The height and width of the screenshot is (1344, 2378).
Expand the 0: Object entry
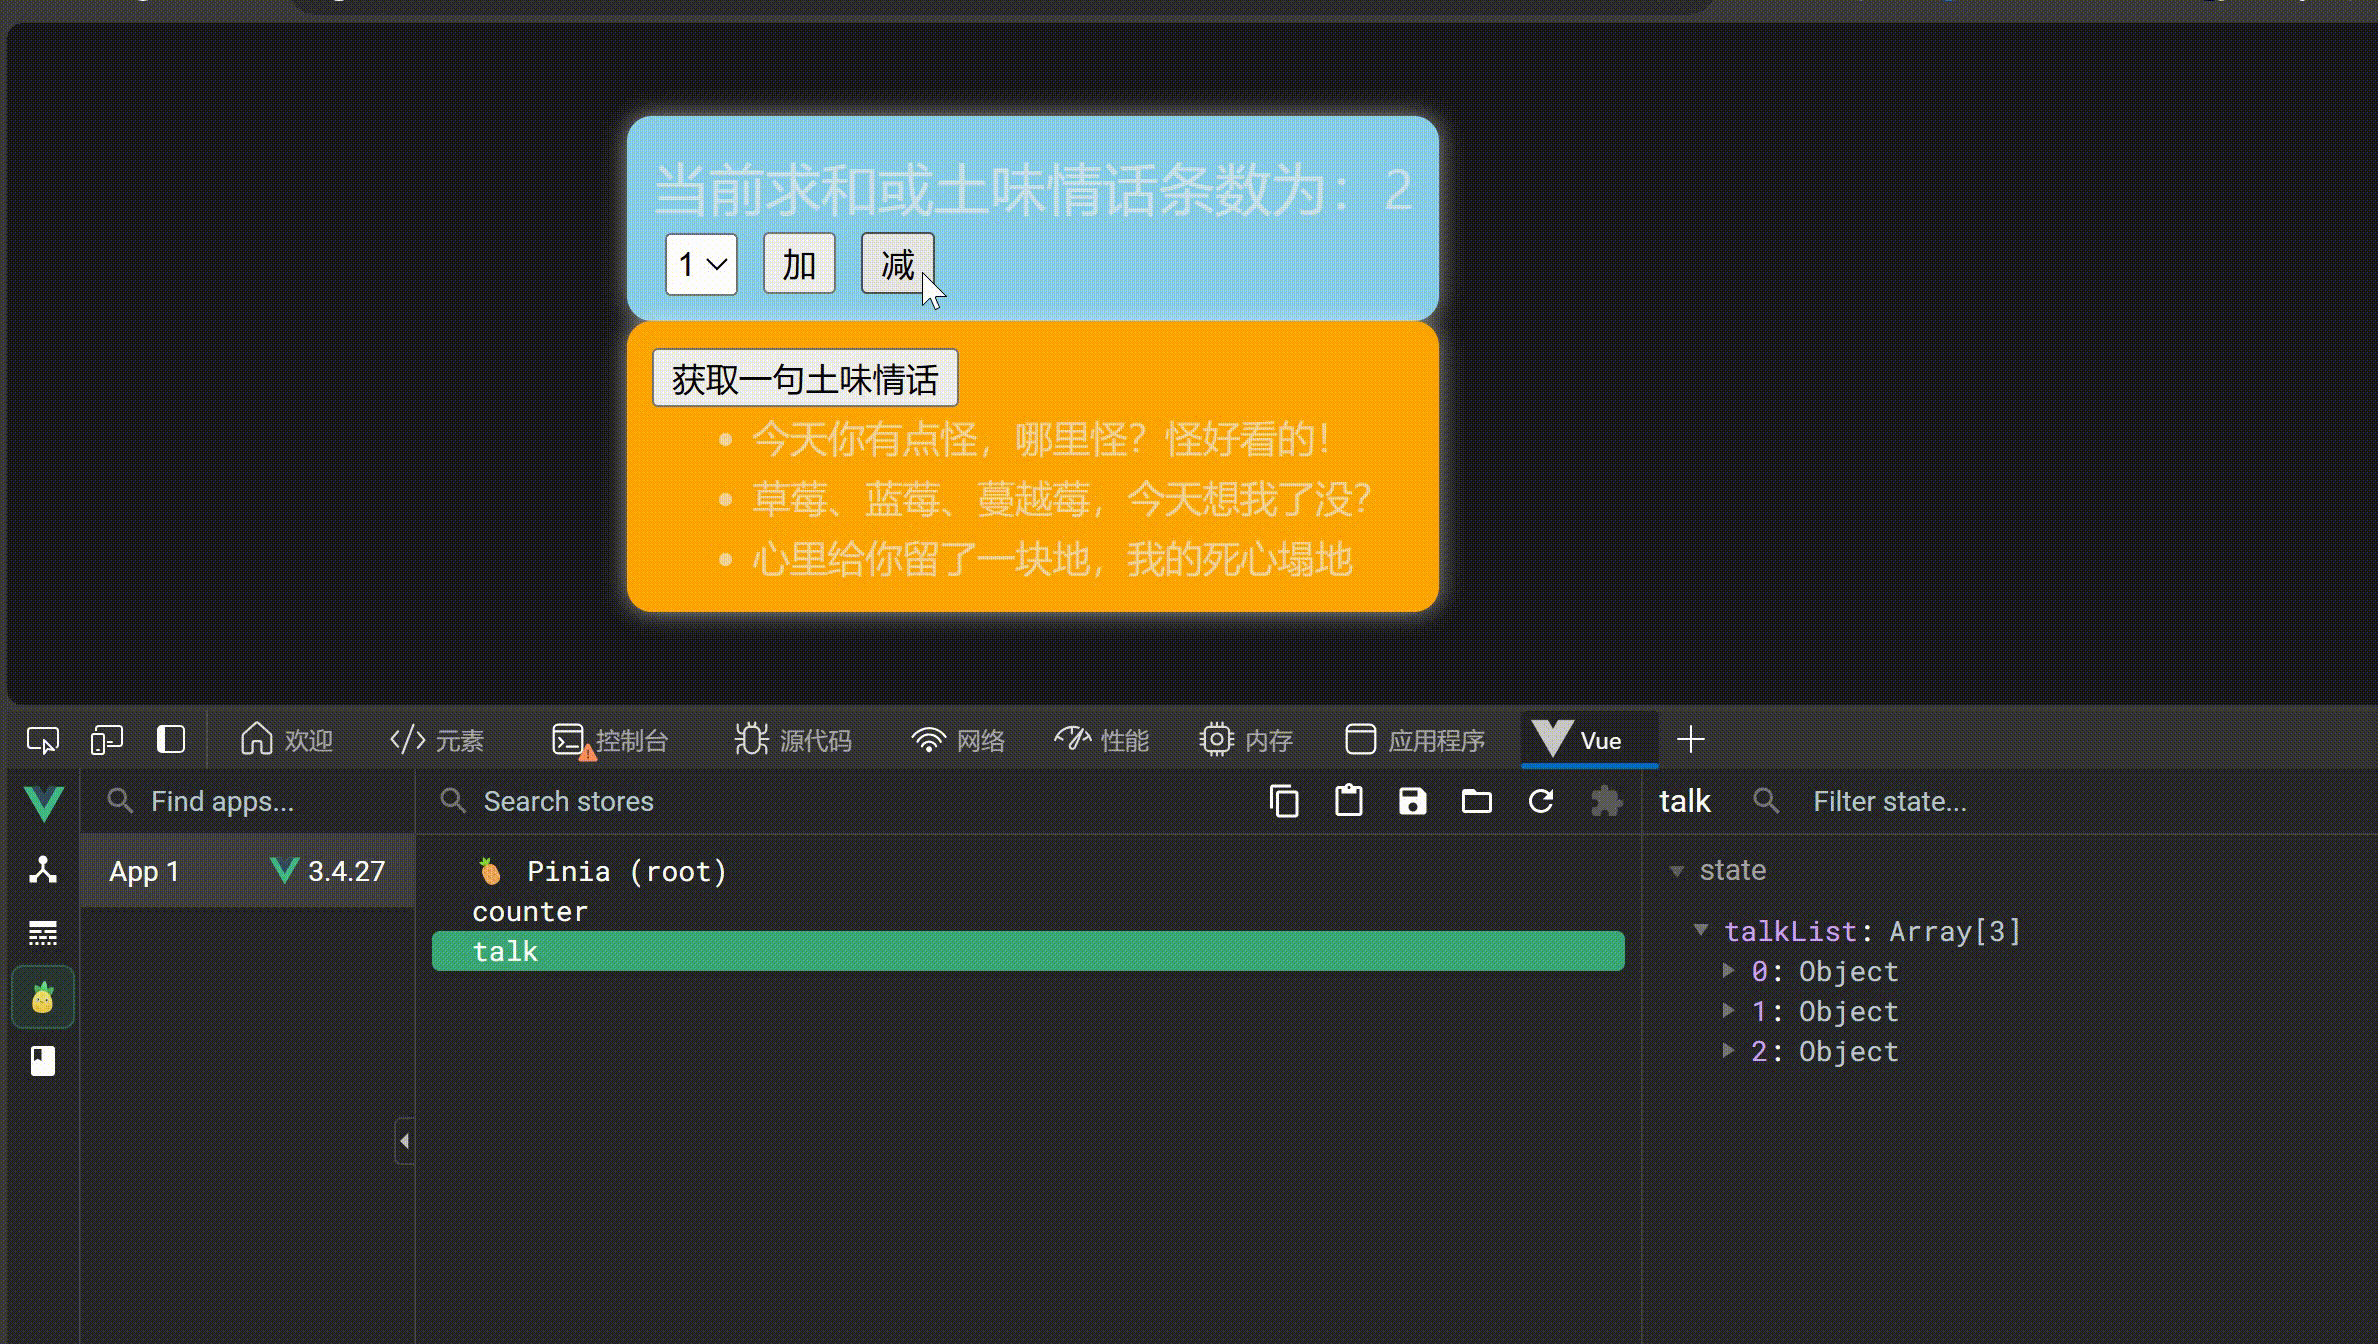(x=1727, y=970)
